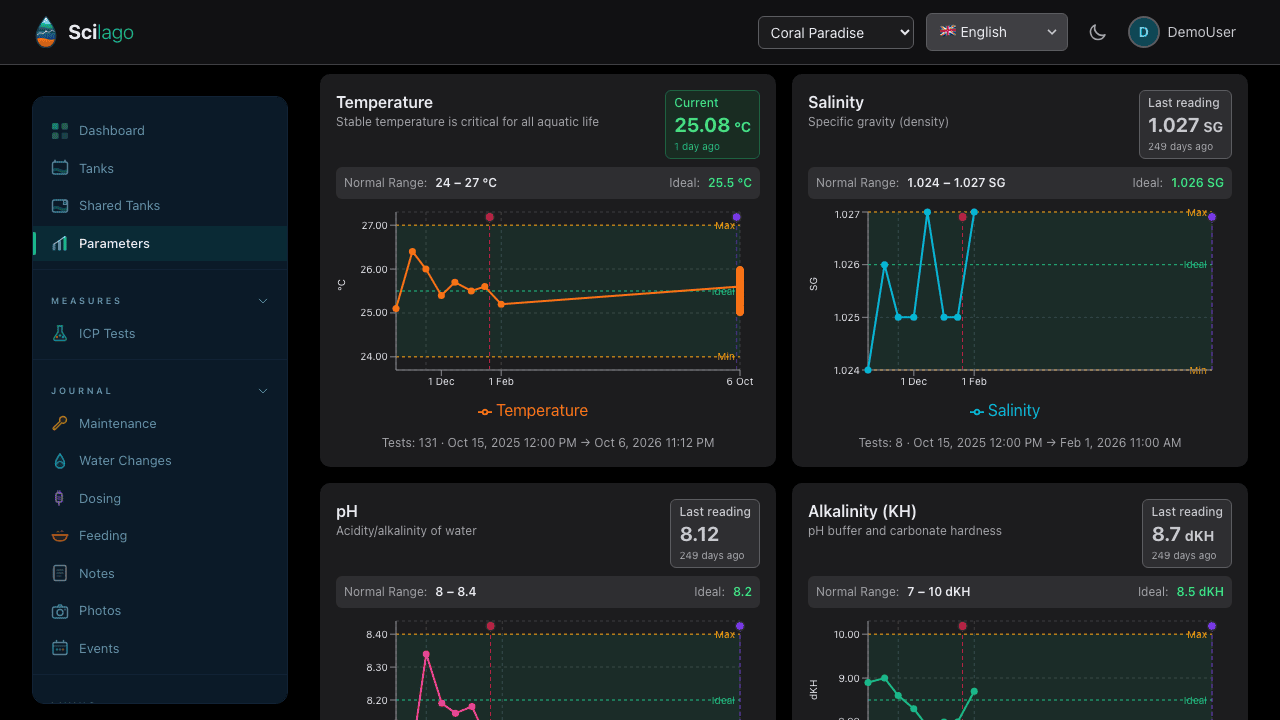This screenshot has height=720, width=1280.
Task: Toggle dark mode moon icon
Action: click(1097, 32)
